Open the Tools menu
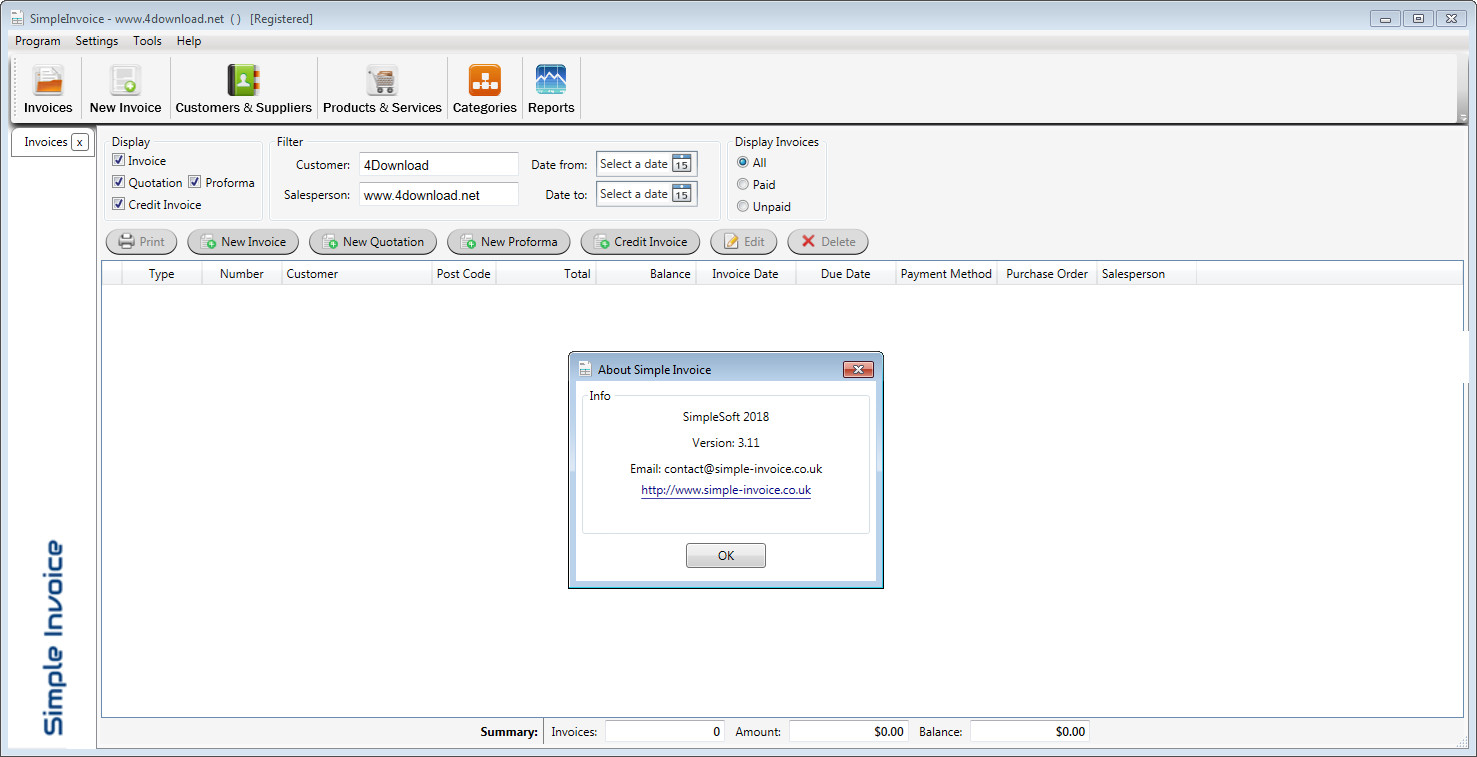This screenshot has height=757, width=1477. [x=147, y=41]
